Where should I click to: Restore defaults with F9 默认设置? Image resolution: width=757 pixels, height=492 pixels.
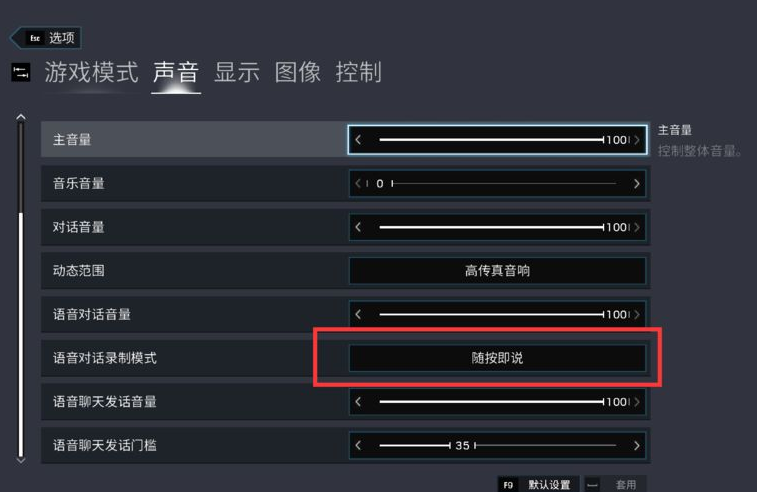pos(538,484)
